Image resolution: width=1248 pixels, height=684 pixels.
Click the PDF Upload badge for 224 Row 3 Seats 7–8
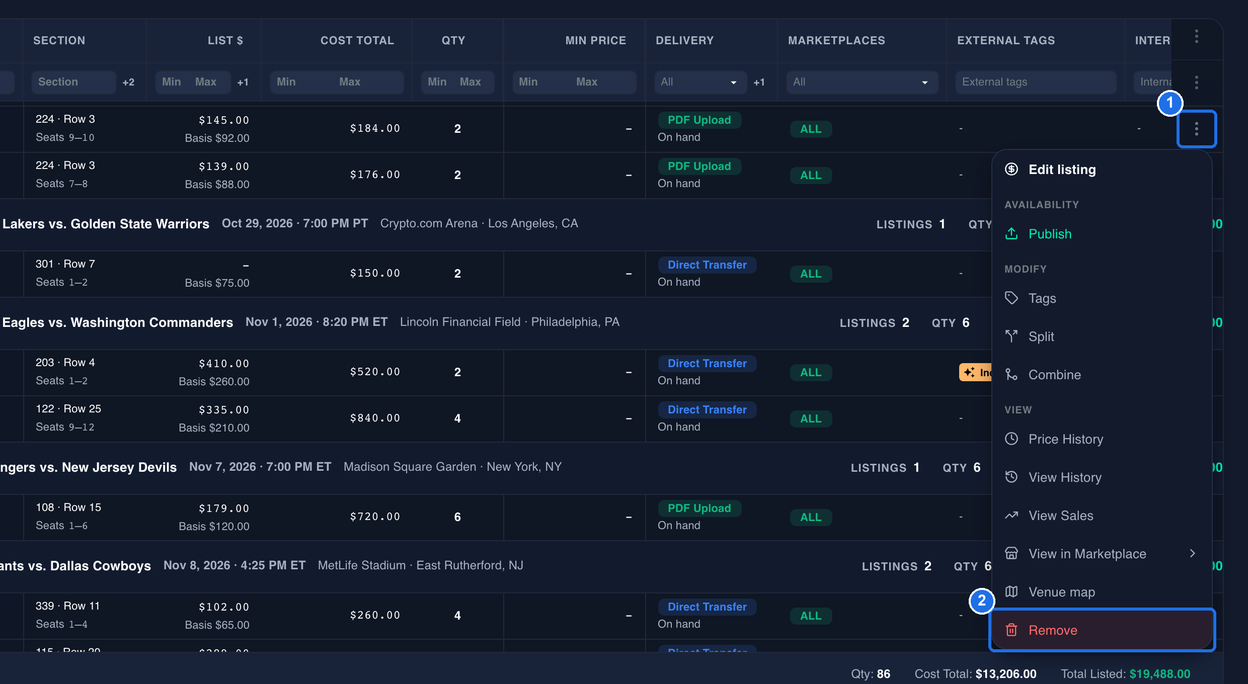click(699, 166)
